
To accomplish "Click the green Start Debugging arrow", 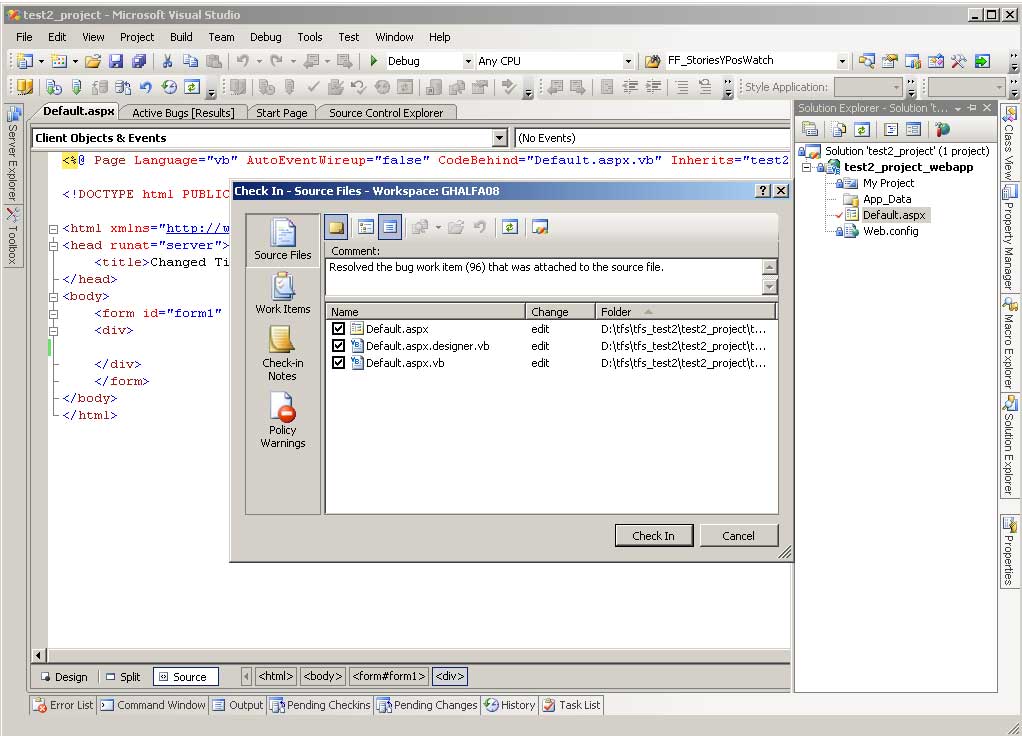I will (373, 61).
